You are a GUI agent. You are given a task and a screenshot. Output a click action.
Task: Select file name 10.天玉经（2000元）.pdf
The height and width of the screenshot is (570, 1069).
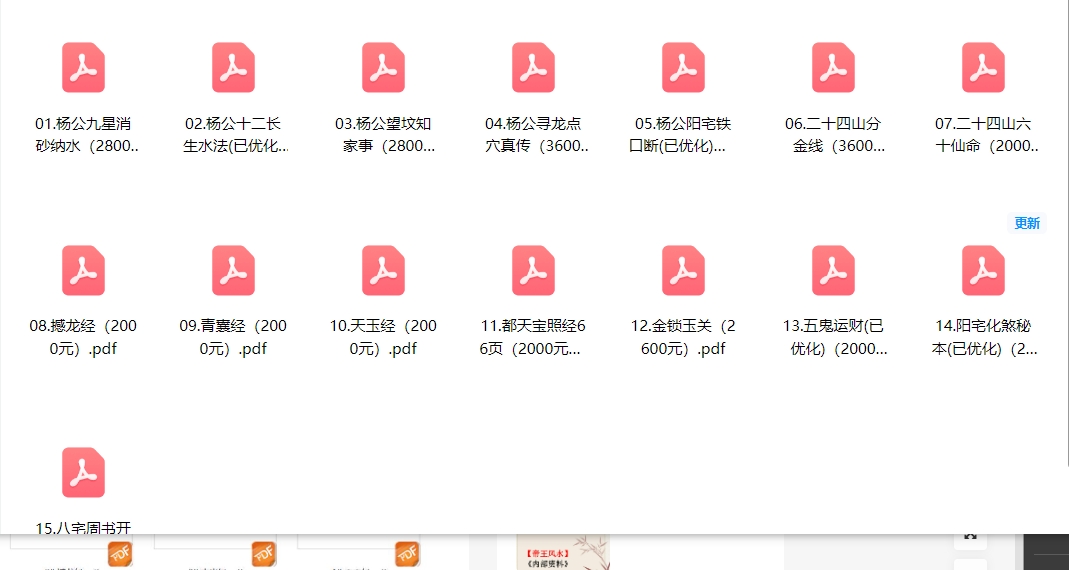click(x=383, y=338)
